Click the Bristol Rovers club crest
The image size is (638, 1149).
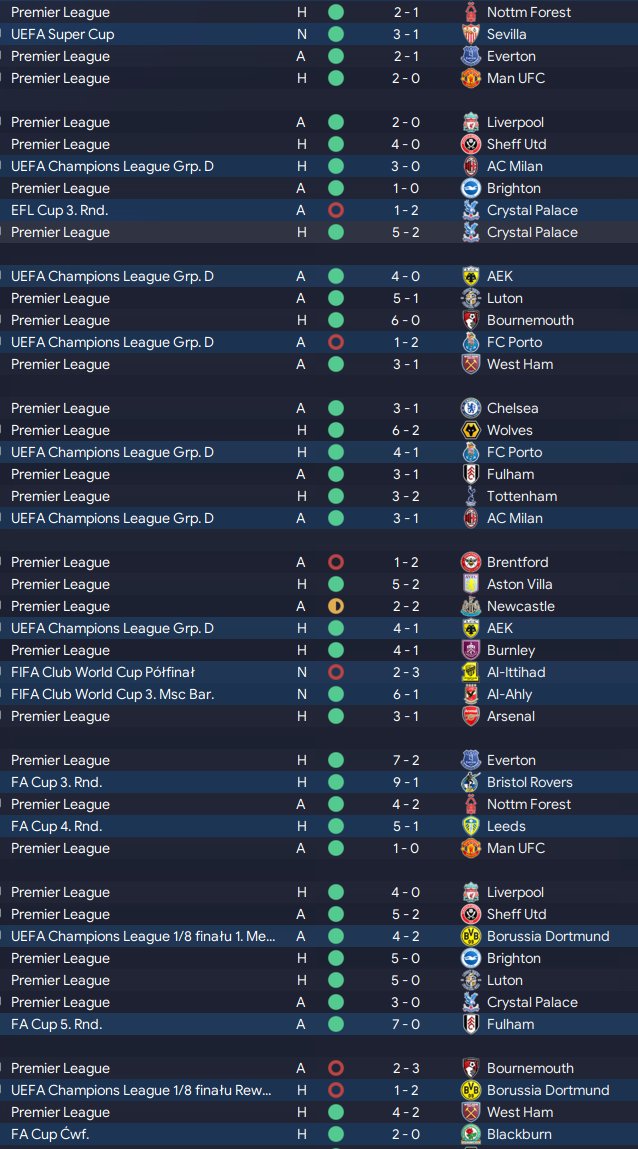pos(470,782)
